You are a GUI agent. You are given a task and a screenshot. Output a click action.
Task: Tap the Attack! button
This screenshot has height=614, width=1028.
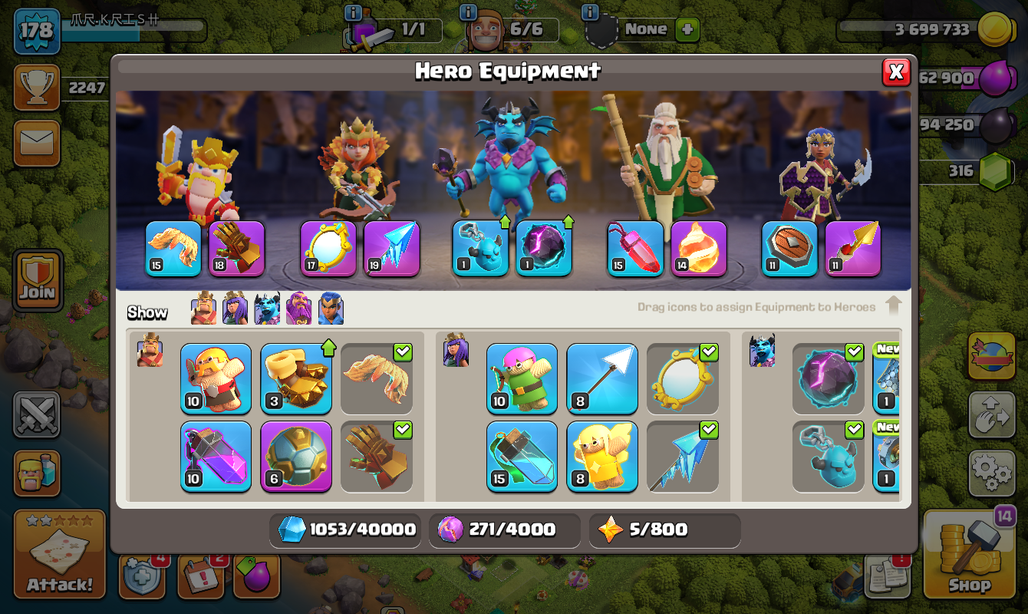60,554
